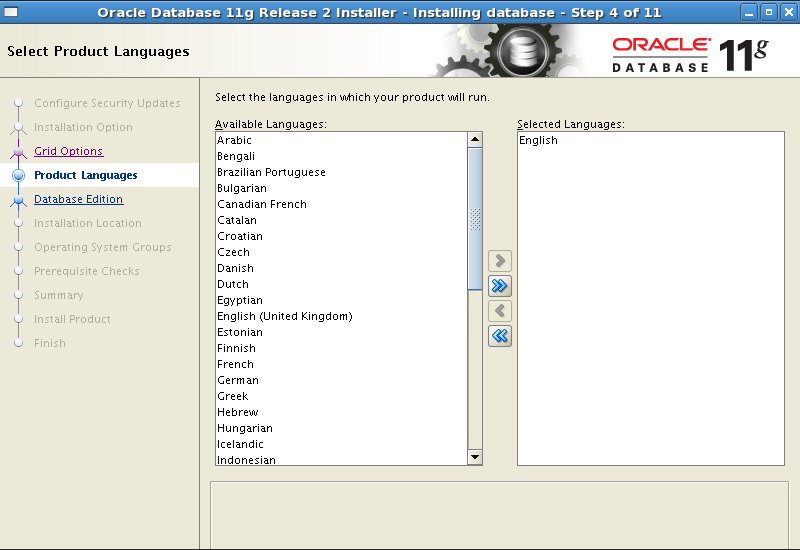The width and height of the screenshot is (800, 550).
Task: Select English in Selected Languages list
Action: (x=651, y=140)
